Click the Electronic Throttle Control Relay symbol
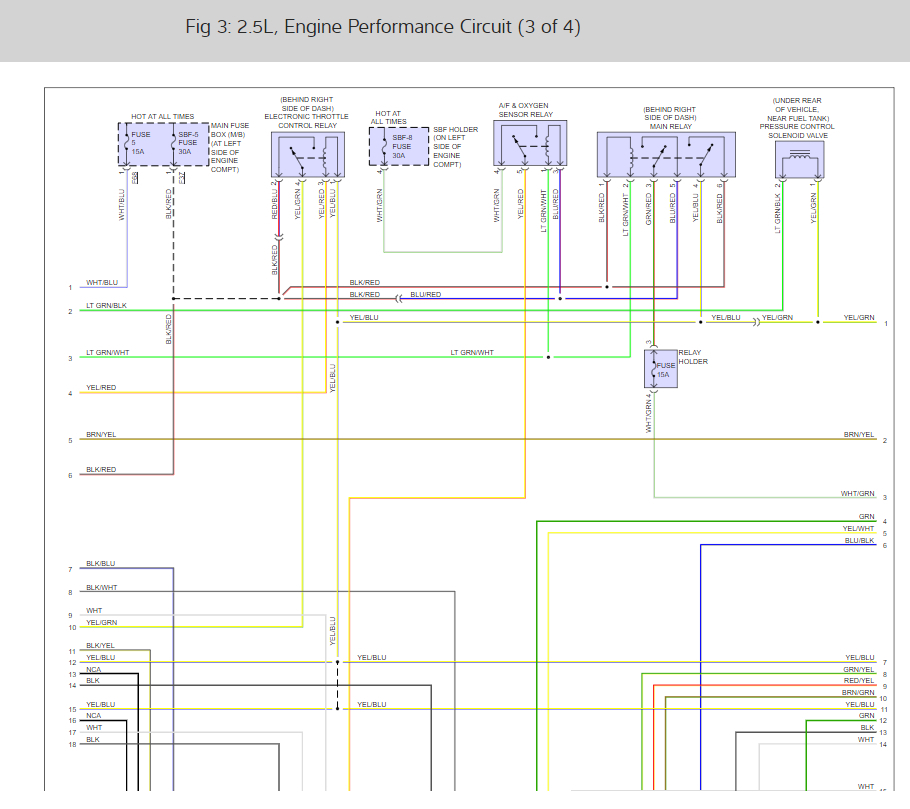This screenshot has width=910, height=809. click(308, 154)
